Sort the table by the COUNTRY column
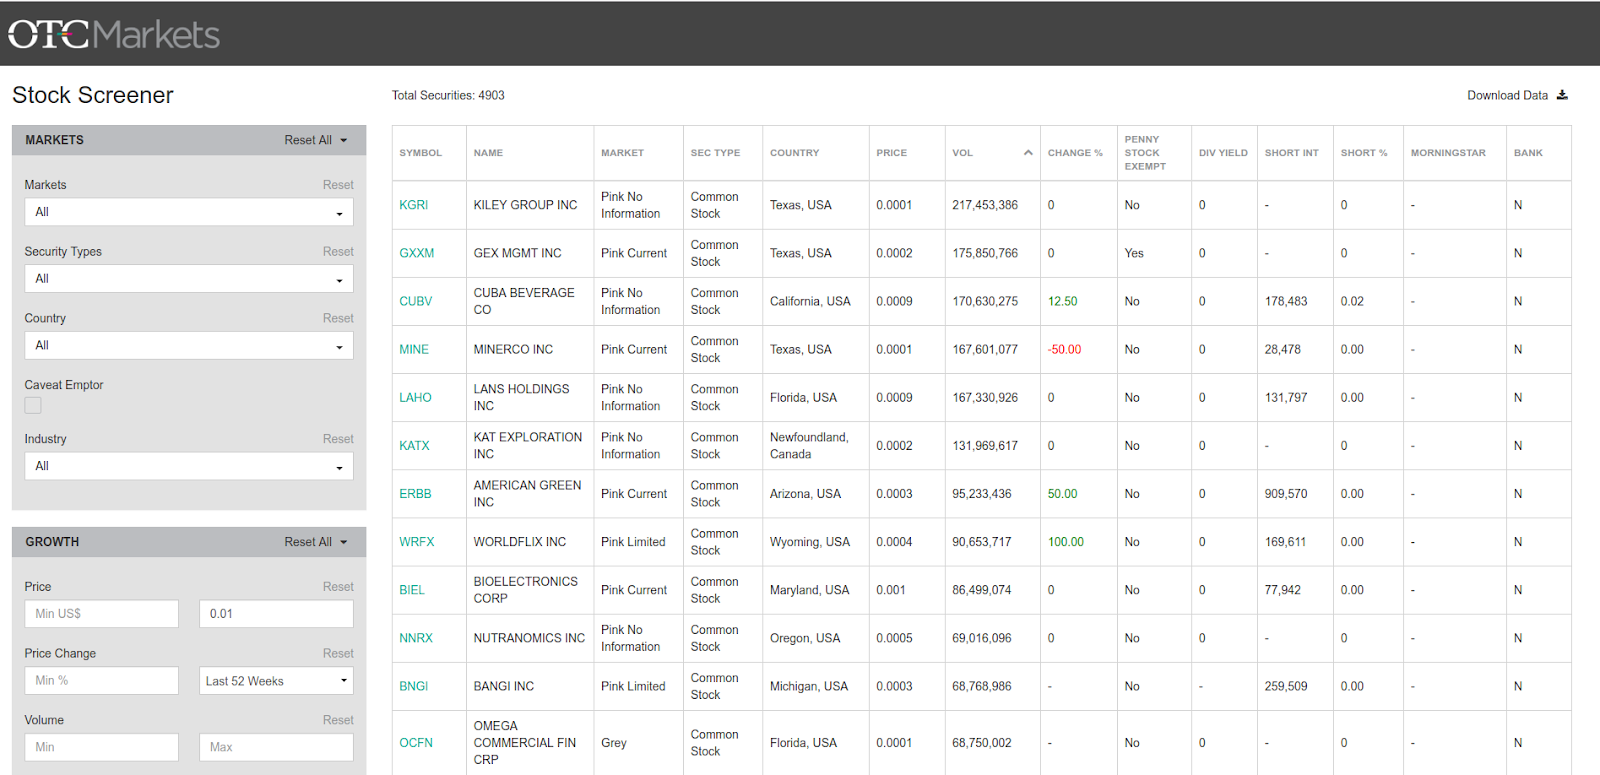The width and height of the screenshot is (1600, 775). click(x=794, y=153)
